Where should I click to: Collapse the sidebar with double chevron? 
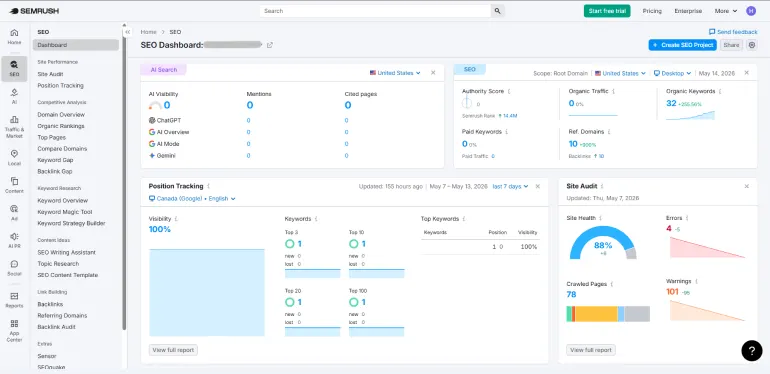(x=128, y=32)
